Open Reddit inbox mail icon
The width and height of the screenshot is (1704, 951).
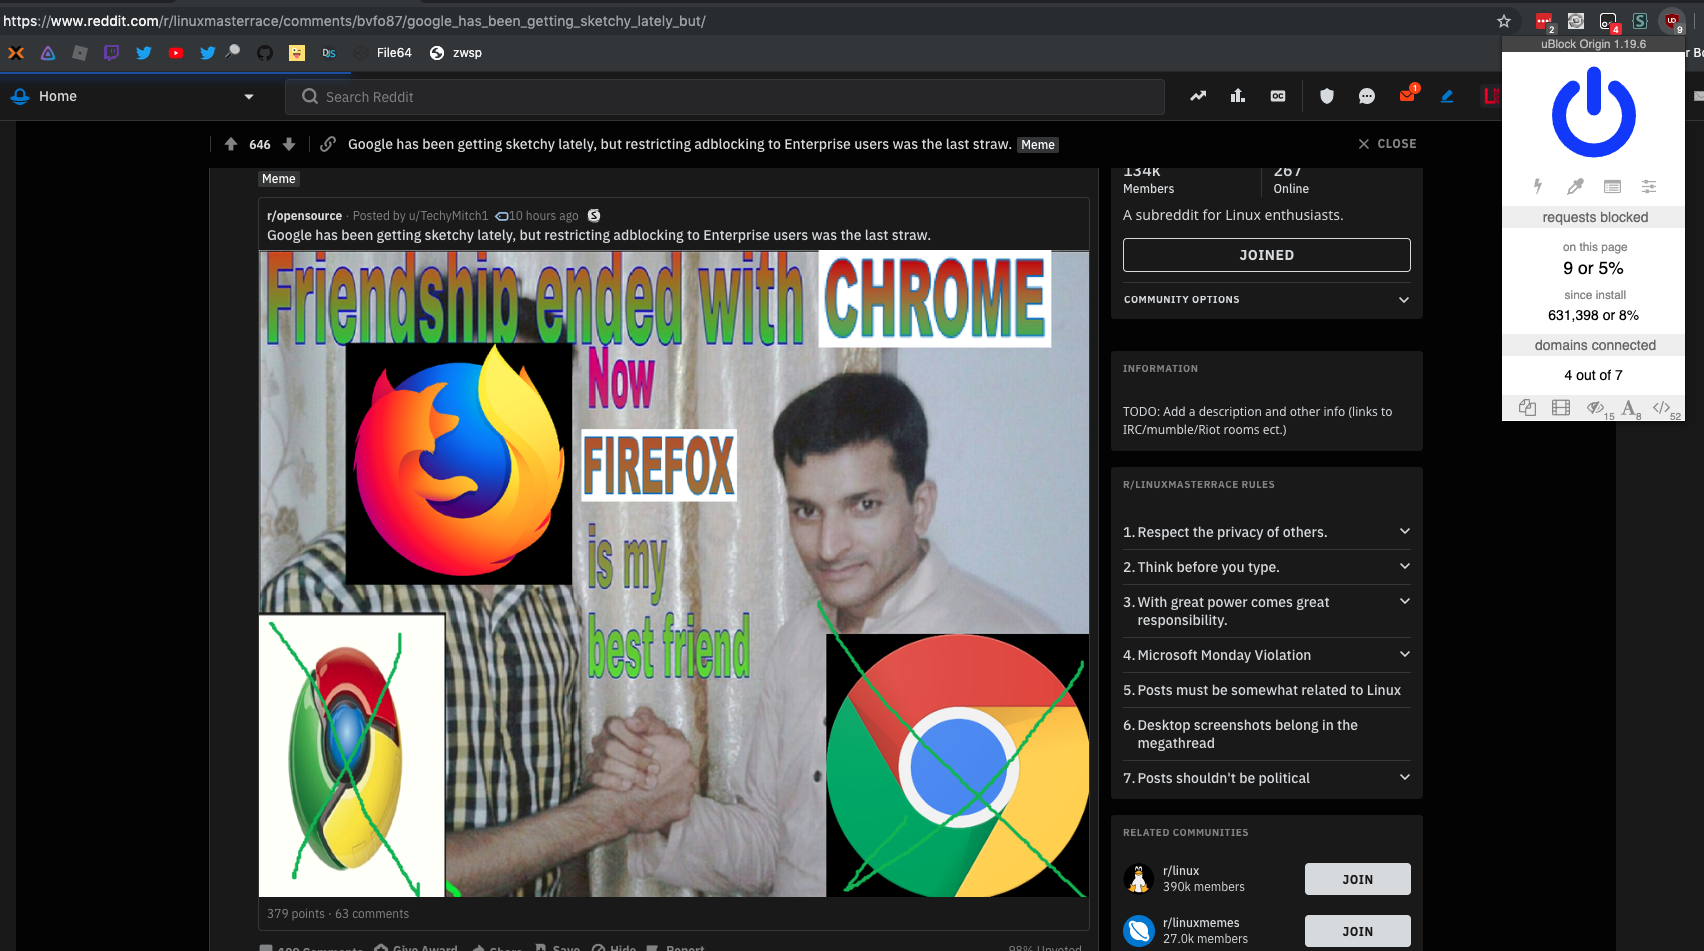pyautogui.click(x=1407, y=96)
